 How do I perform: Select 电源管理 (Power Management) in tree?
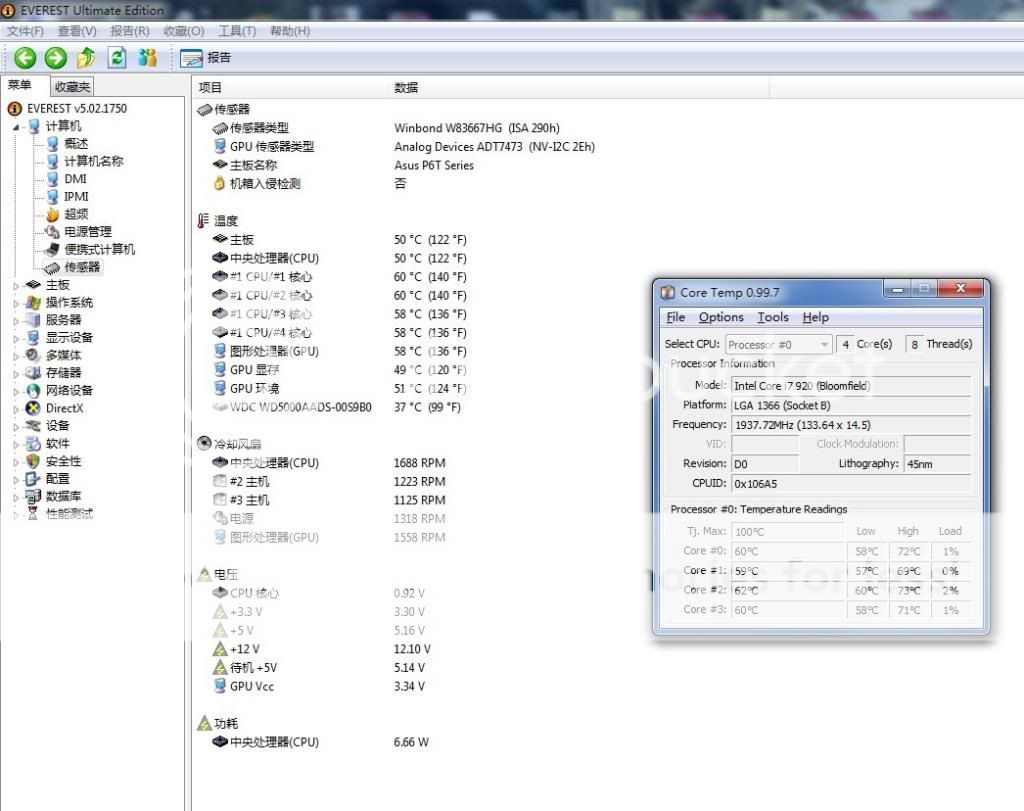(88, 232)
